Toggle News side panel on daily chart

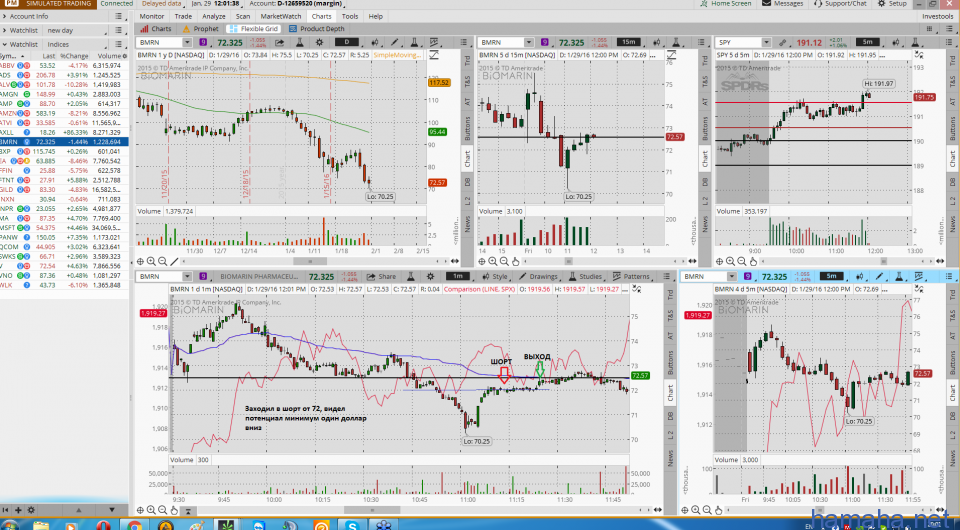coord(467,225)
